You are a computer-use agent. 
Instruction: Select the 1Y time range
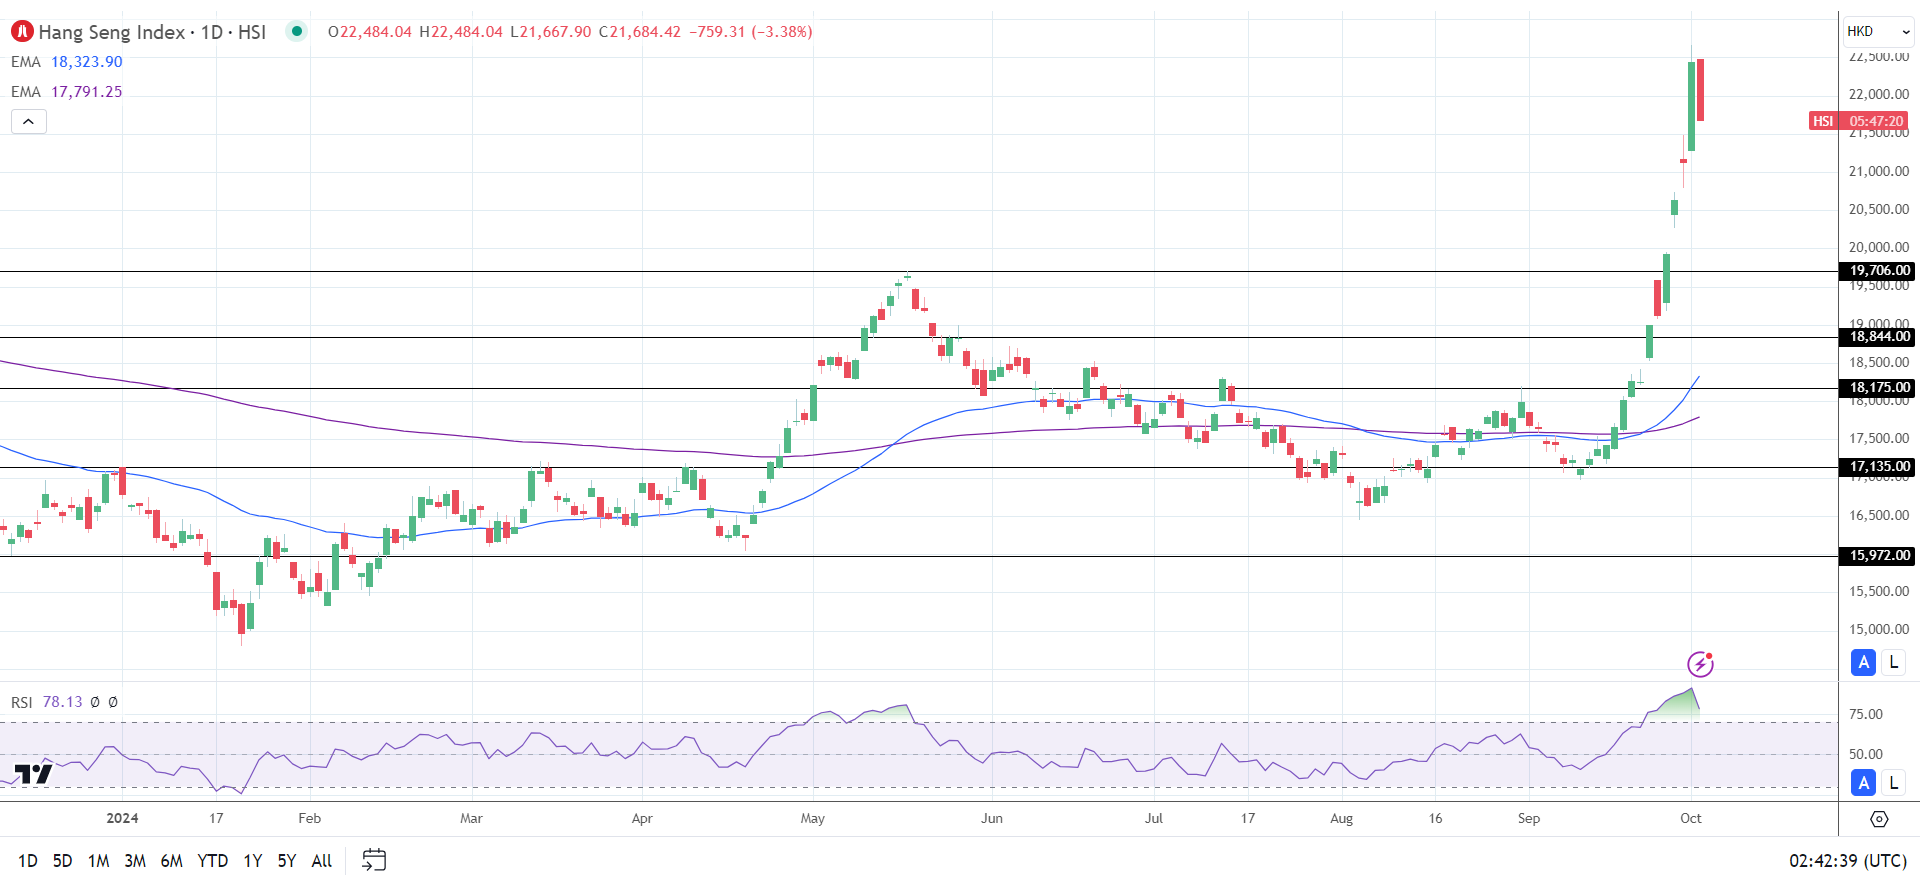coord(253,860)
